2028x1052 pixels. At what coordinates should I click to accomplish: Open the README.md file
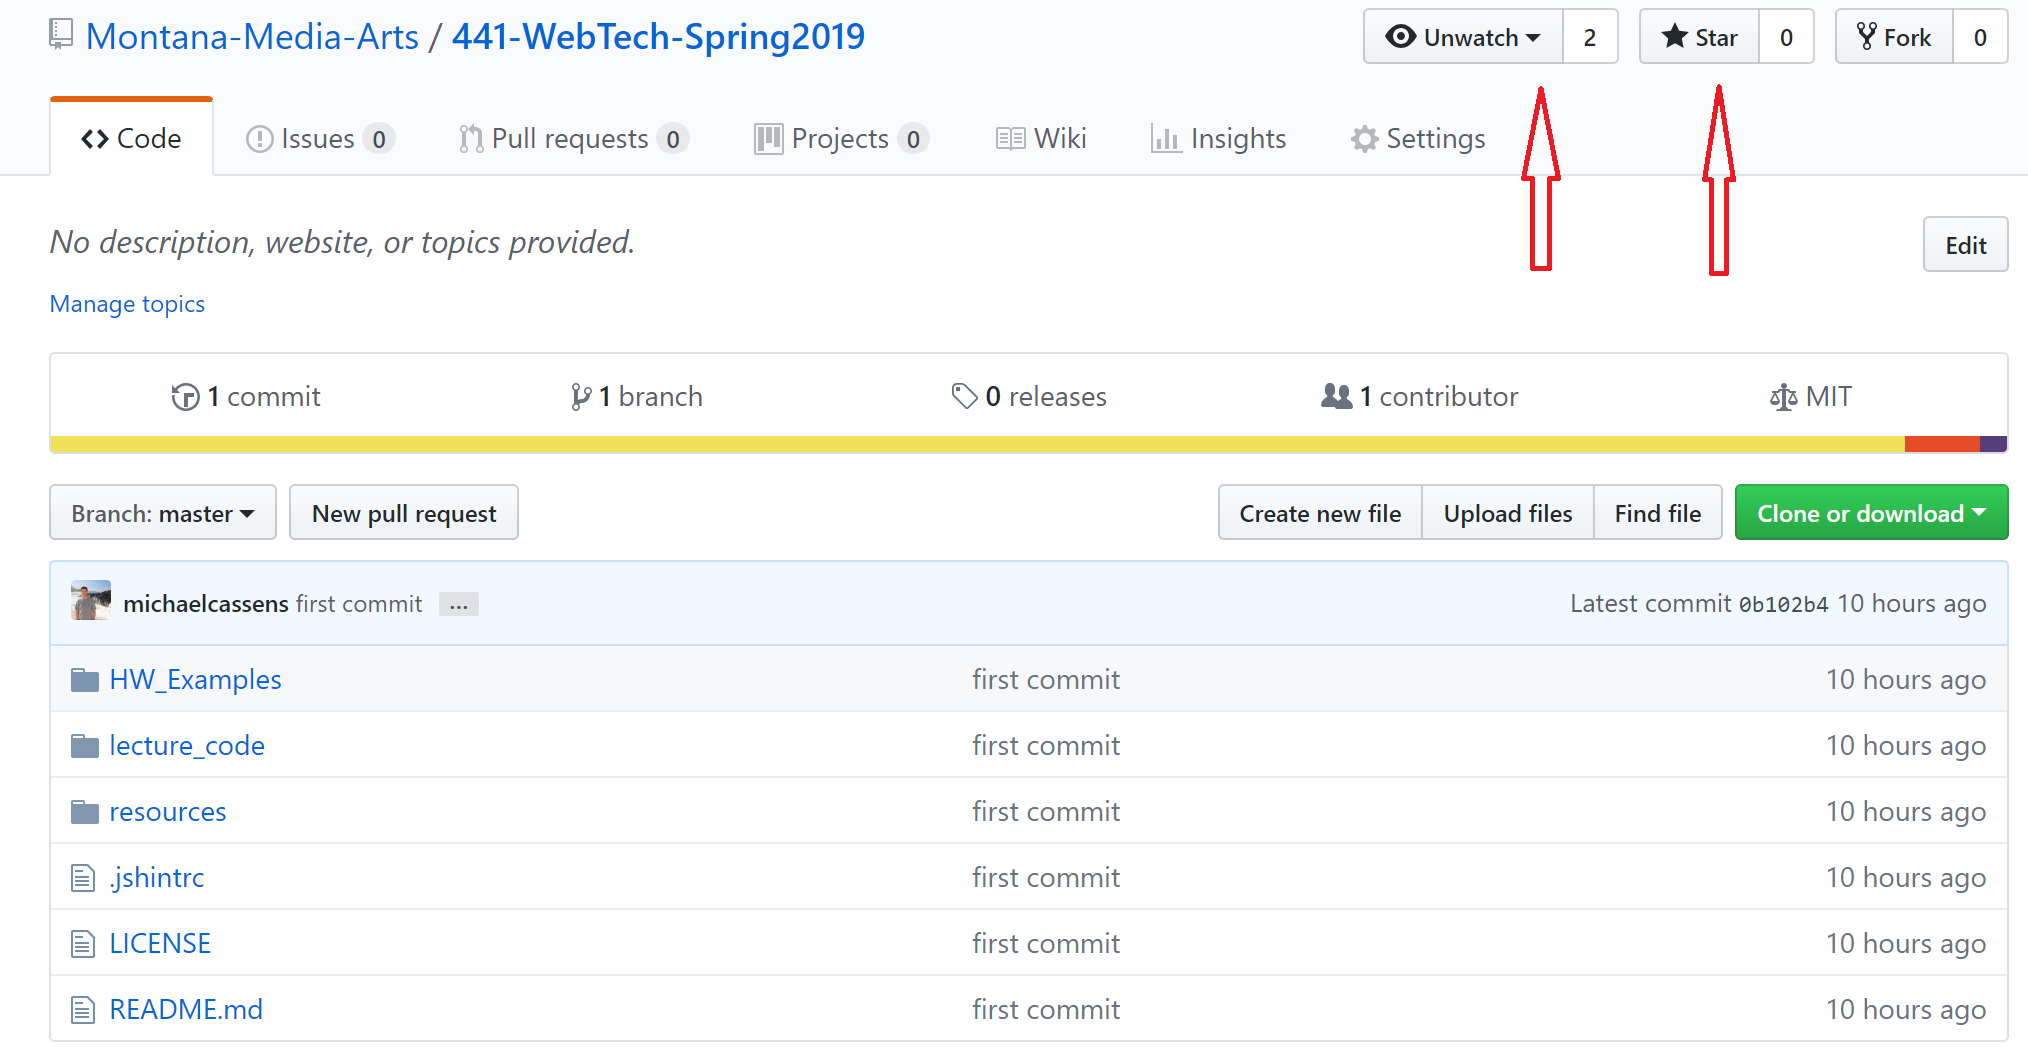coord(186,1010)
